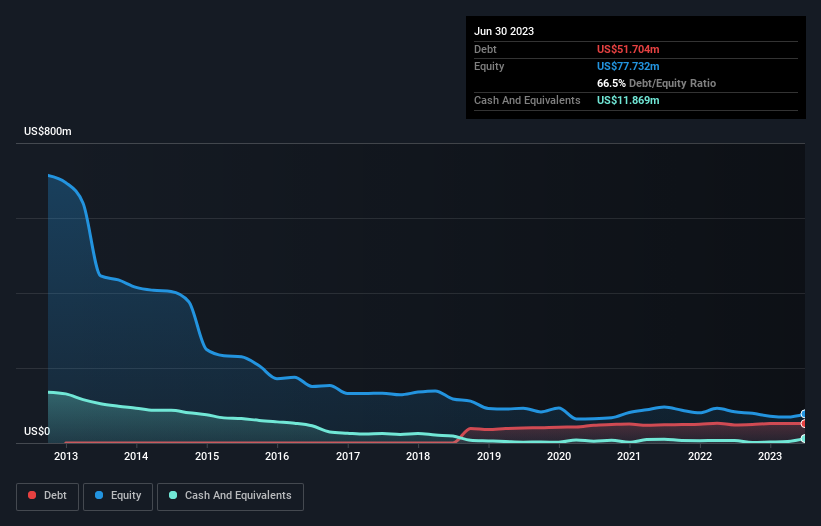Click the 2017 axis label

348,456
